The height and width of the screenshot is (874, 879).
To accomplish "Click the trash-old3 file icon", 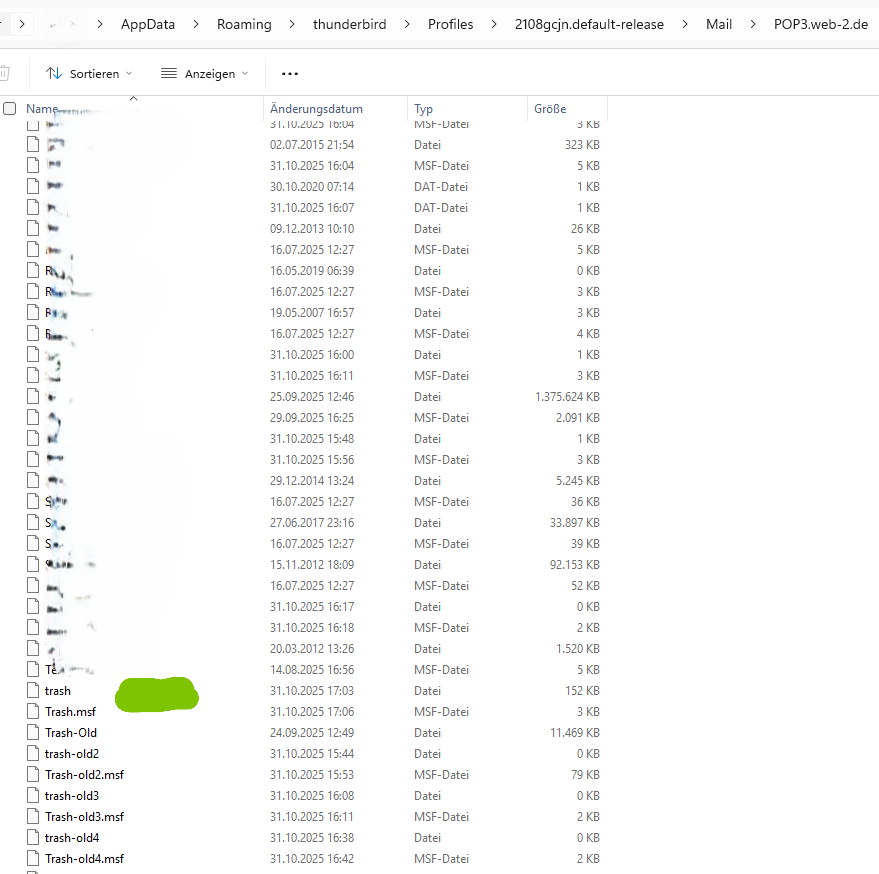I will pyautogui.click(x=33, y=796).
